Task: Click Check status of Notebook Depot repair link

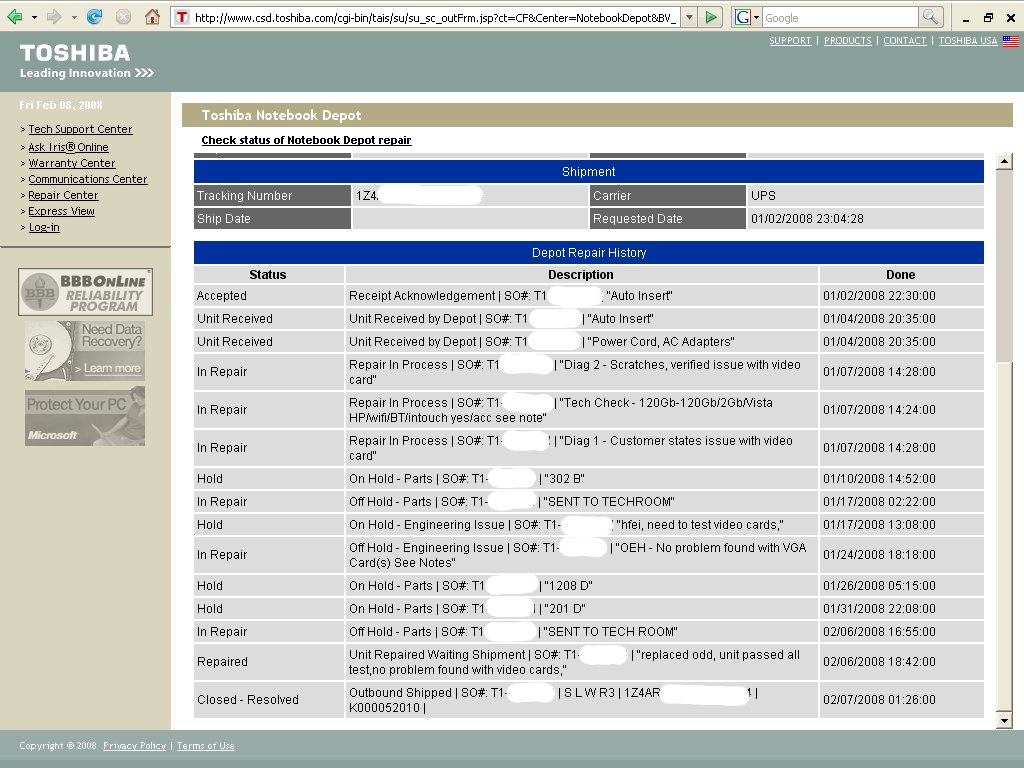Action: [x=306, y=140]
